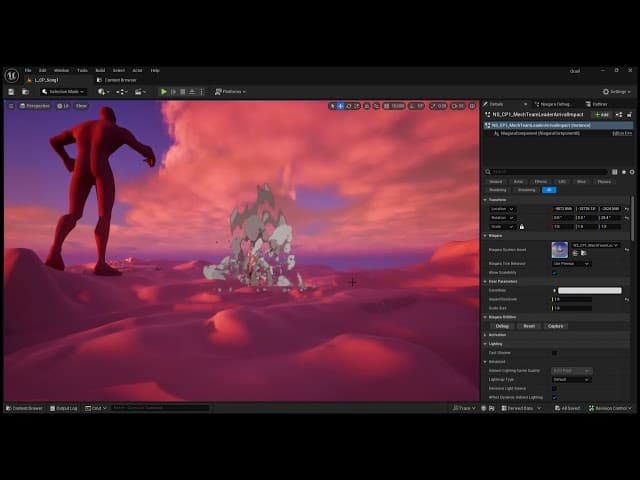Open Details panel settings gear icon

[x=631, y=172]
